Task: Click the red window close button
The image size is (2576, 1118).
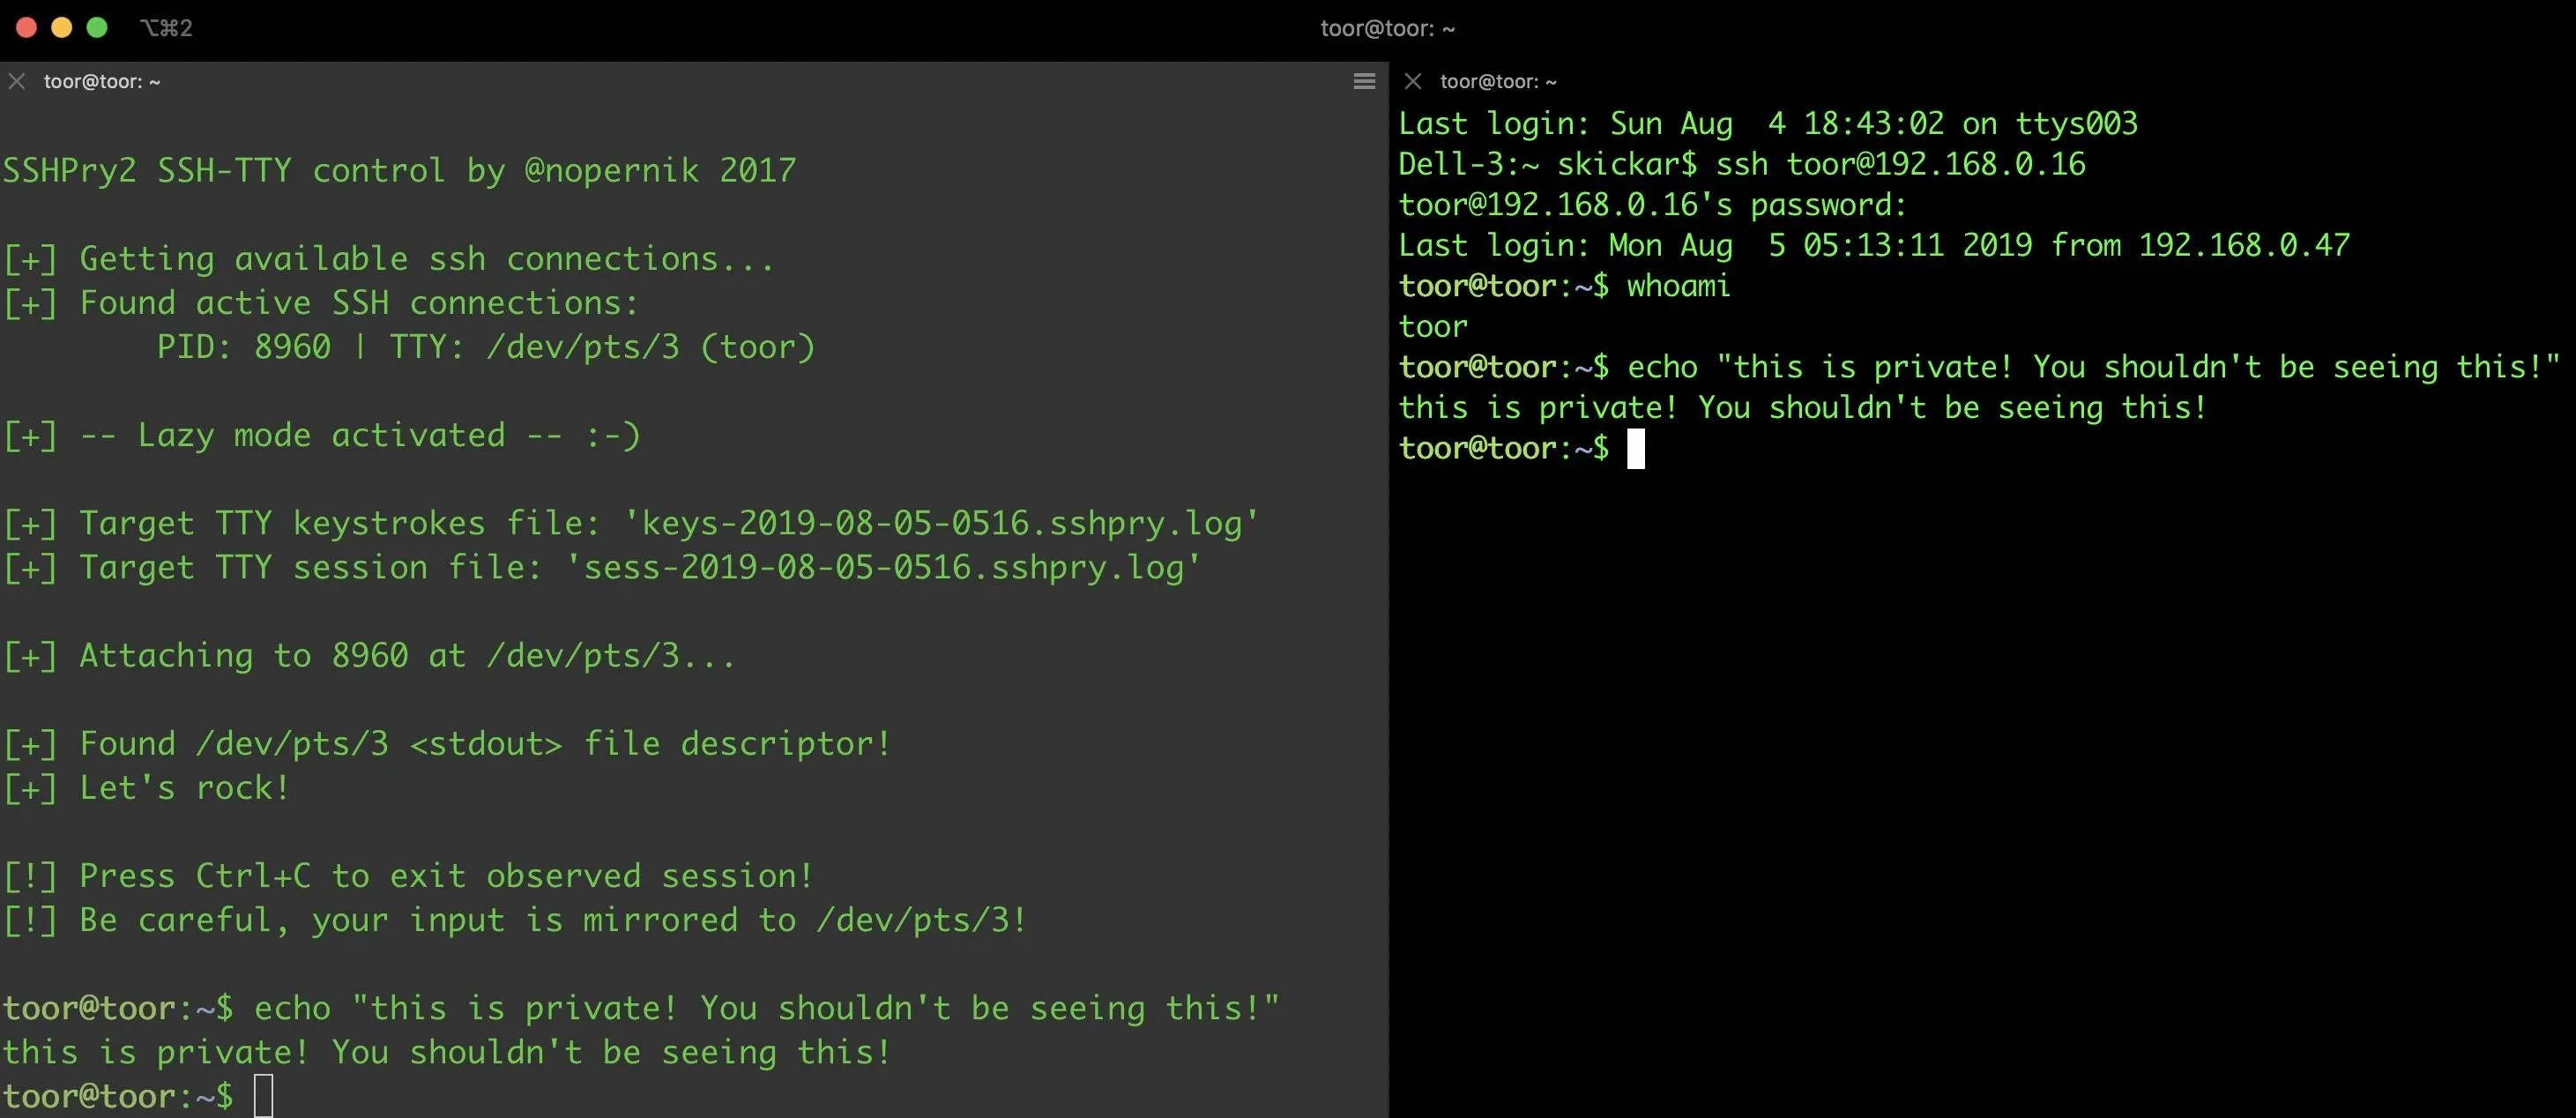Action: click(27, 27)
